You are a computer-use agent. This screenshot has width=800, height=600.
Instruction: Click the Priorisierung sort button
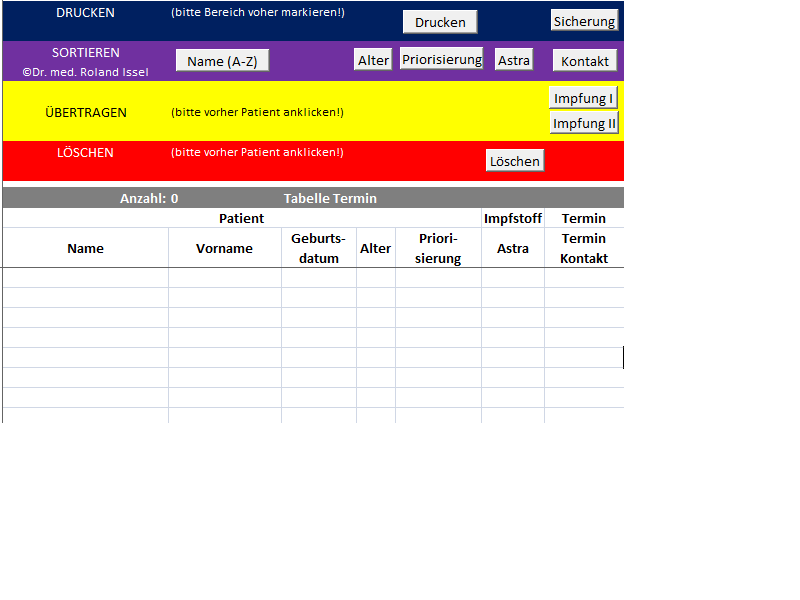pos(442,59)
